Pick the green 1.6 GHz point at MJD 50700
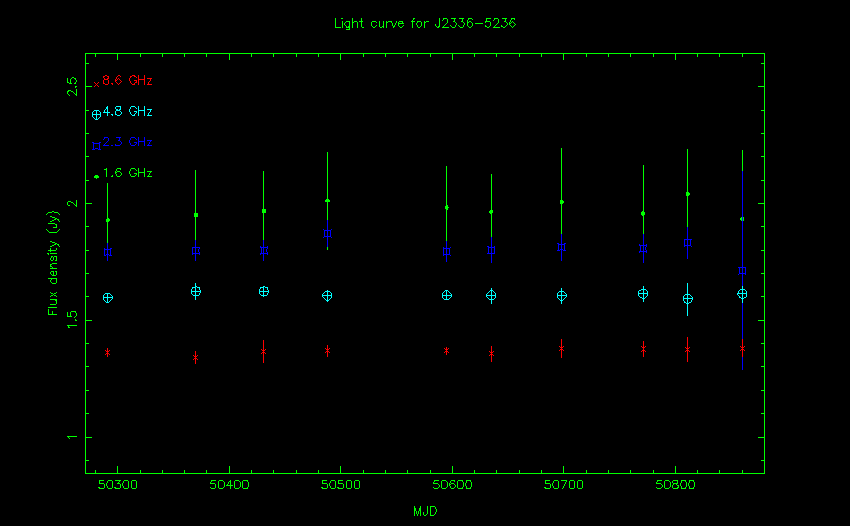The height and width of the screenshot is (526, 850). [x=562, y=202]
